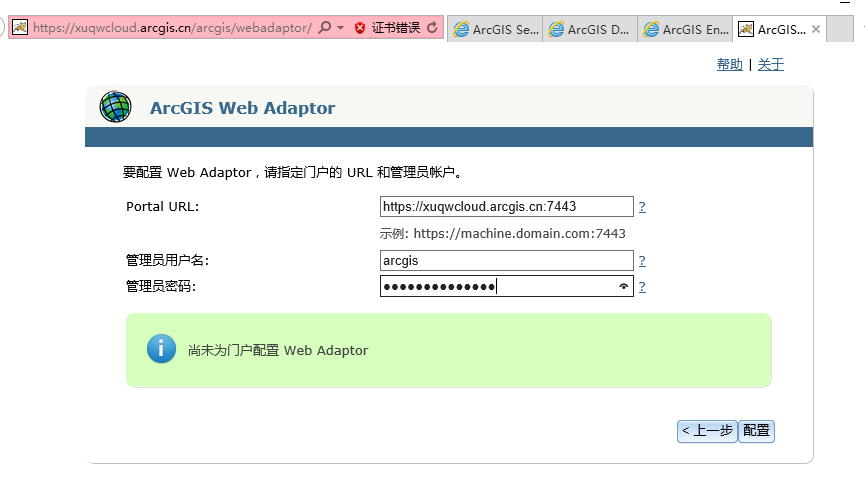This screenshot has width=865, height=487.
Task: Select the active ArcGIS... tab
Action: (x=779, y=29)
